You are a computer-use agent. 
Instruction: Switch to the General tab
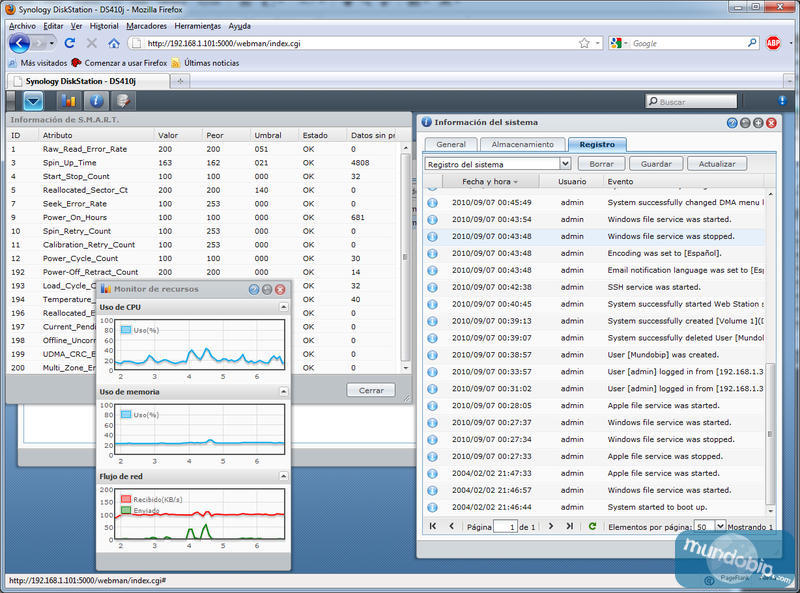[451, 144]
